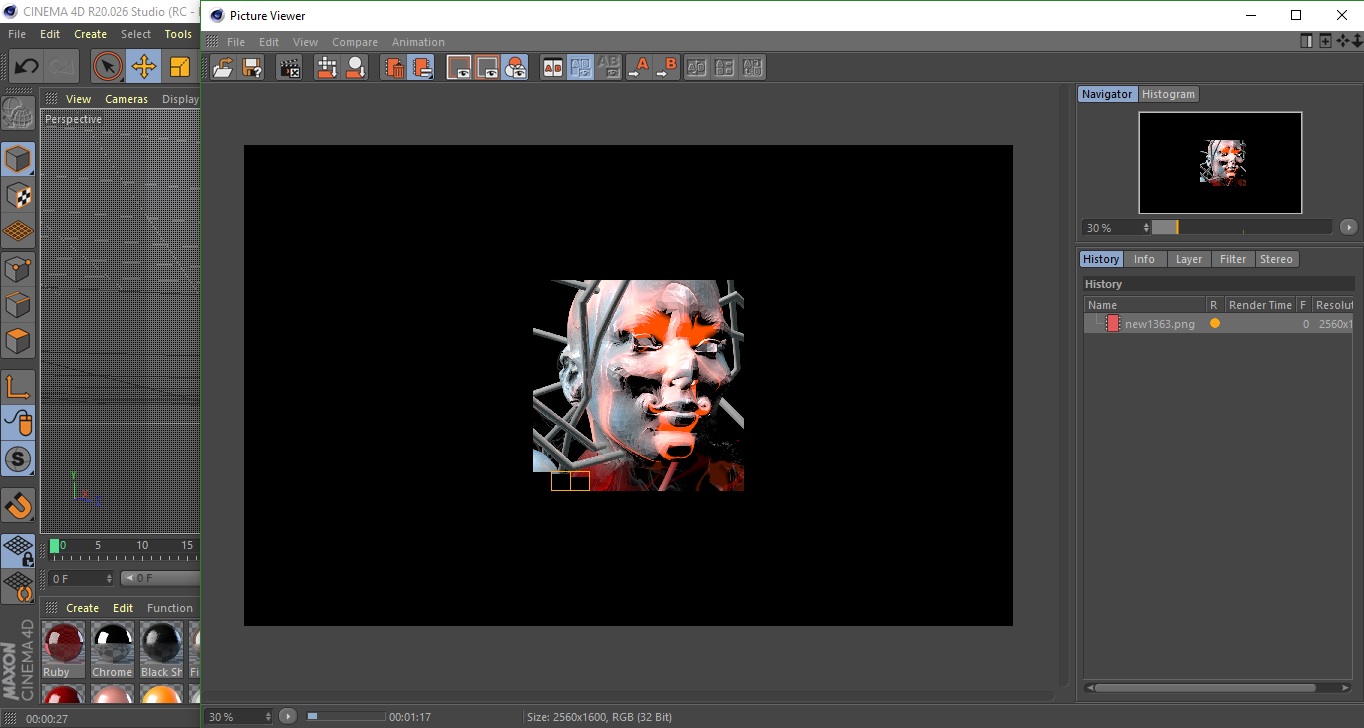Toggle the AB Compare icon
Screen dimensions: 1364x728
click(552, 67)
